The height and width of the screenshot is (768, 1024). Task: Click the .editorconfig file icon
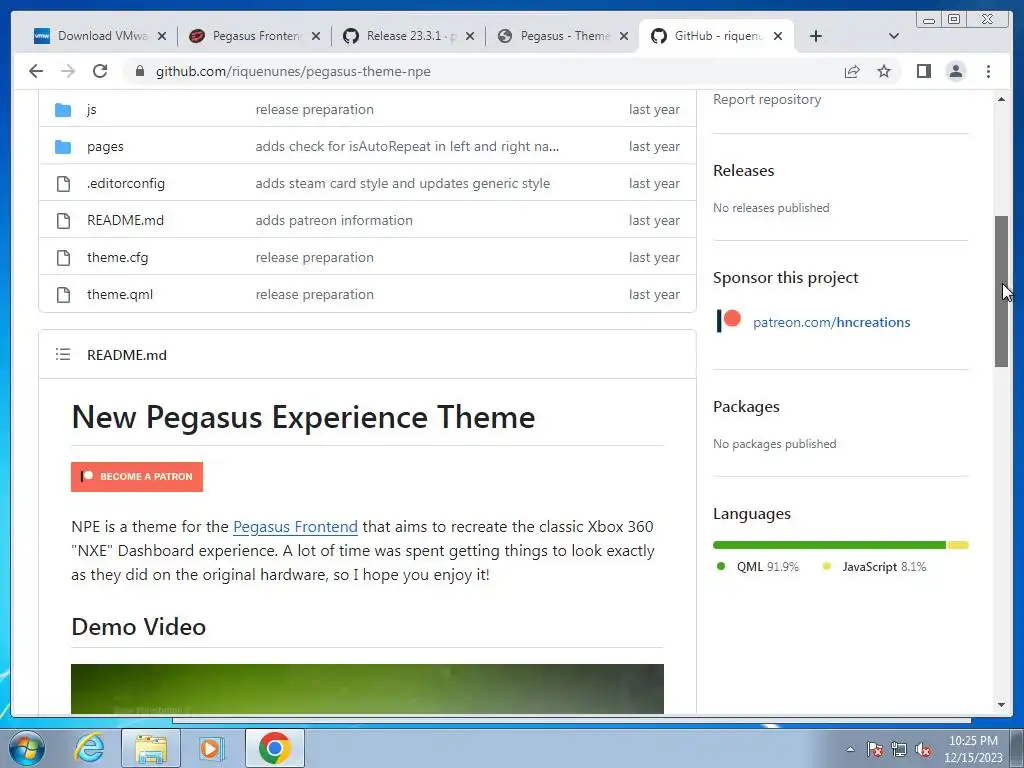(x=63, y=184)
